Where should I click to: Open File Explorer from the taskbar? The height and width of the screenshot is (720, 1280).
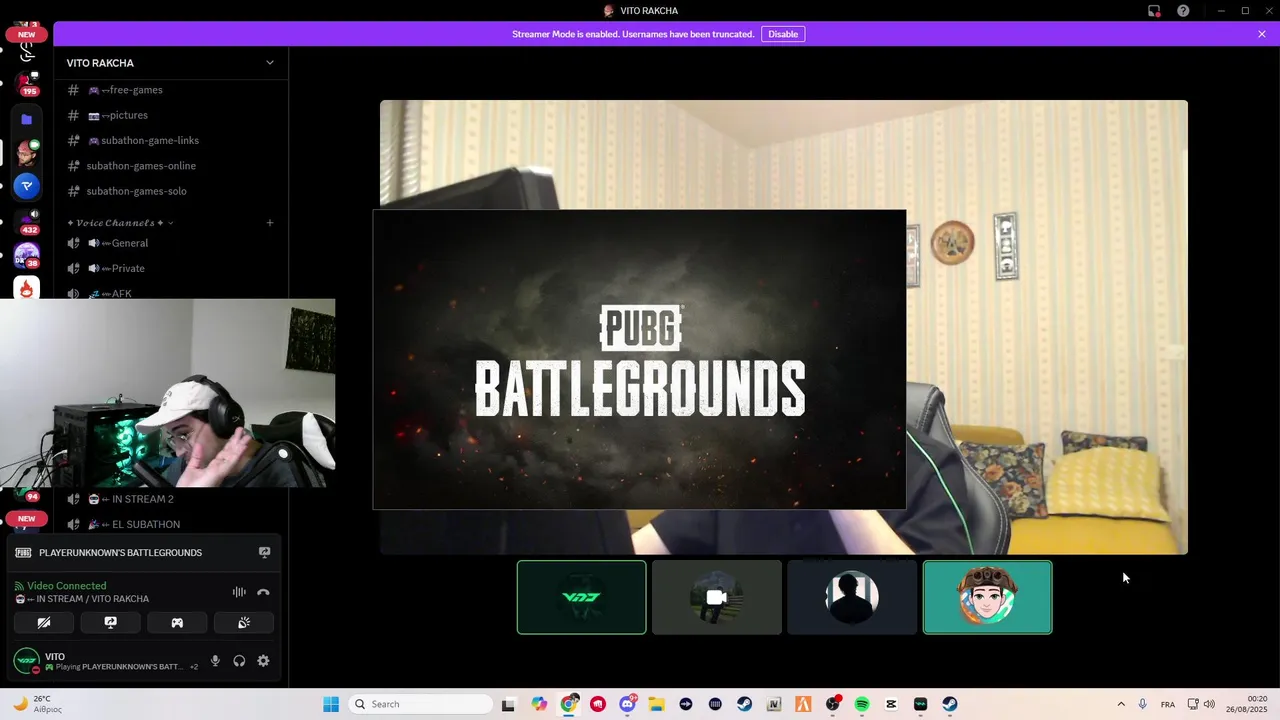coord(657,704)
